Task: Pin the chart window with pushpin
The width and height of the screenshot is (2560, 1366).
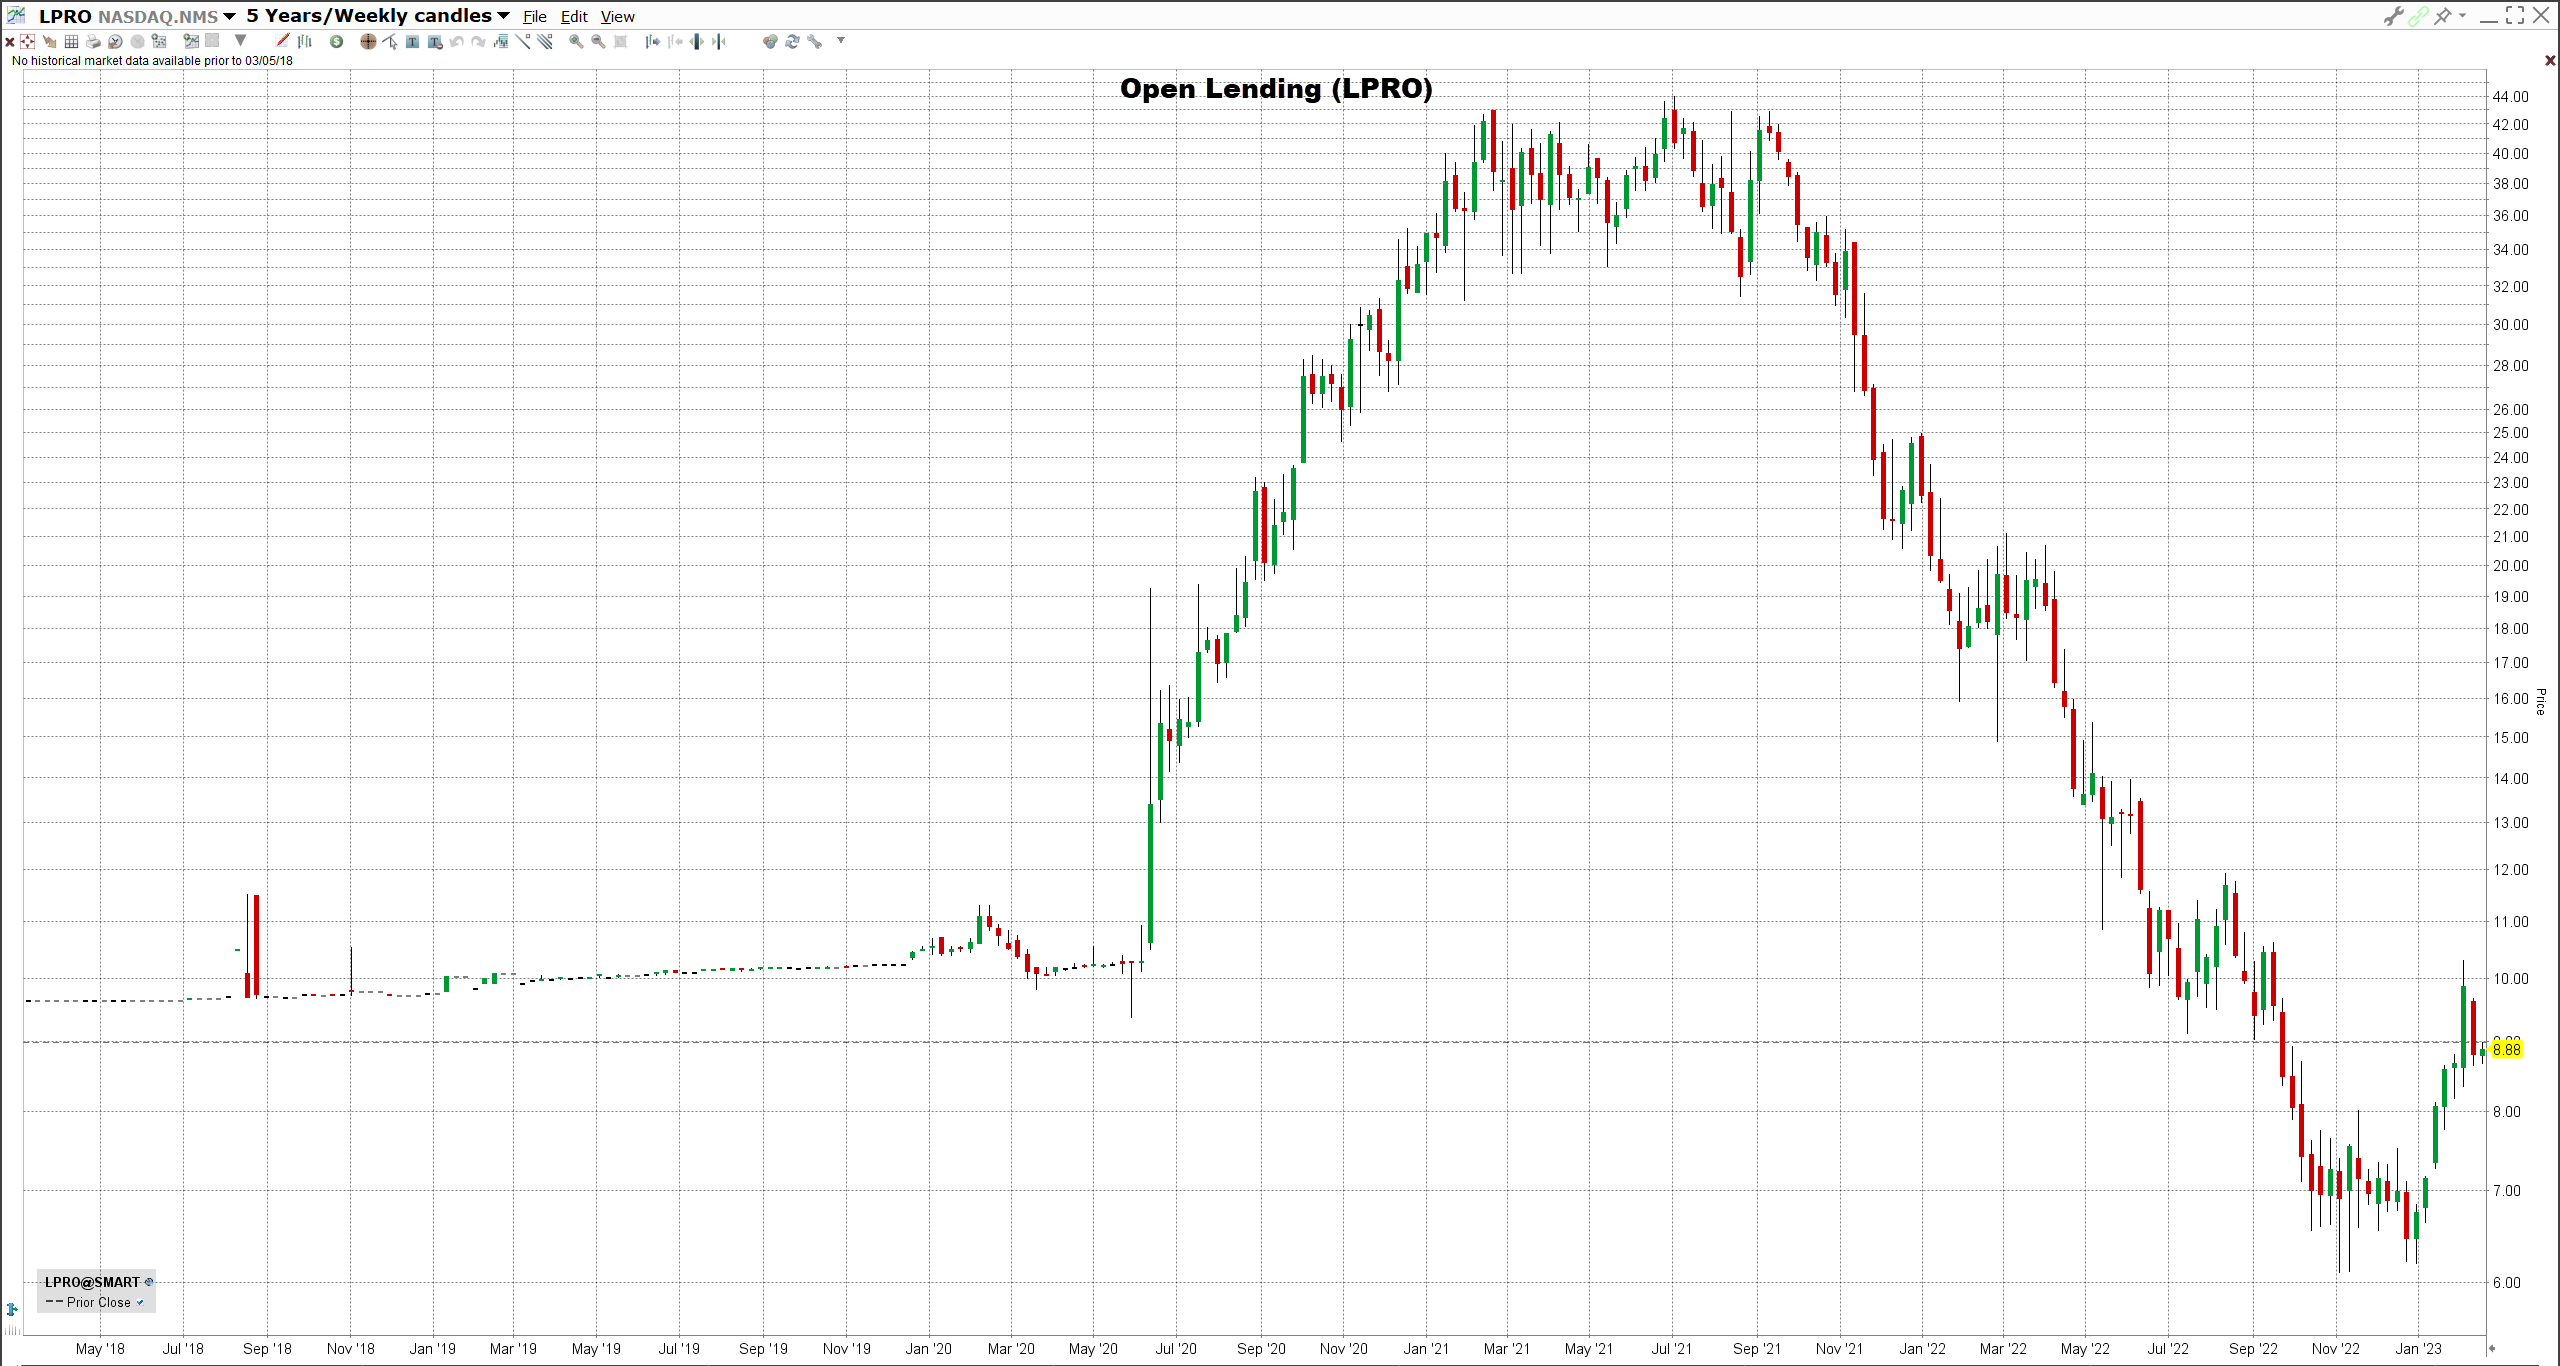Action: point(2443,16)
